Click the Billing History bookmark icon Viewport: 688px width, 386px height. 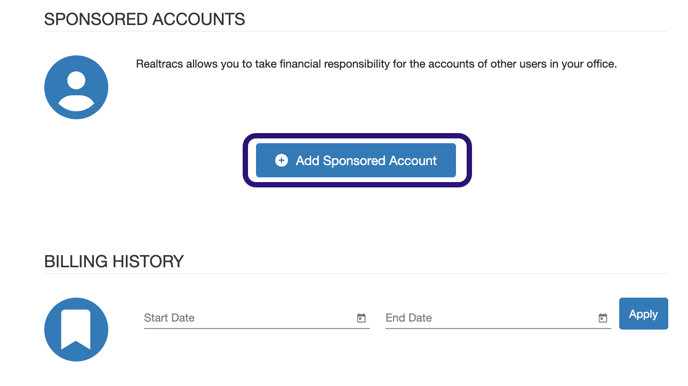[x=76, y=329]
